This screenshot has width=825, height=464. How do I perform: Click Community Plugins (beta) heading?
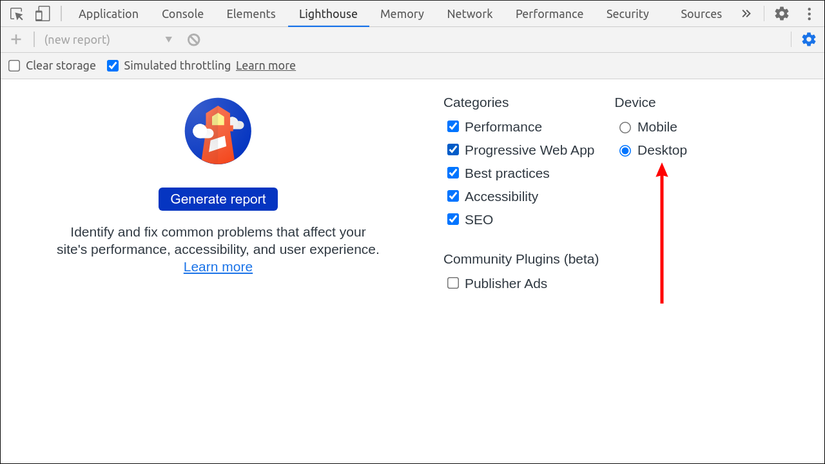click(521, 259)
